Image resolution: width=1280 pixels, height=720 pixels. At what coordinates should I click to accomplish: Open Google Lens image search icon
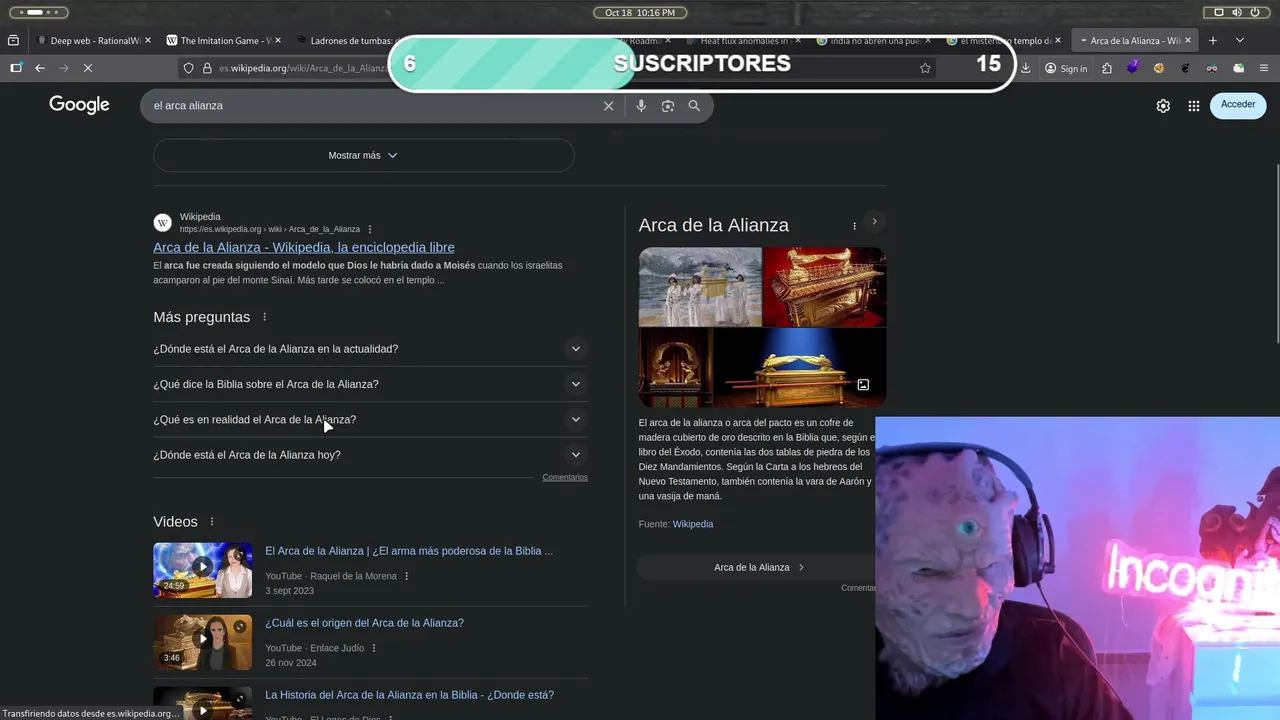(668, 106)
